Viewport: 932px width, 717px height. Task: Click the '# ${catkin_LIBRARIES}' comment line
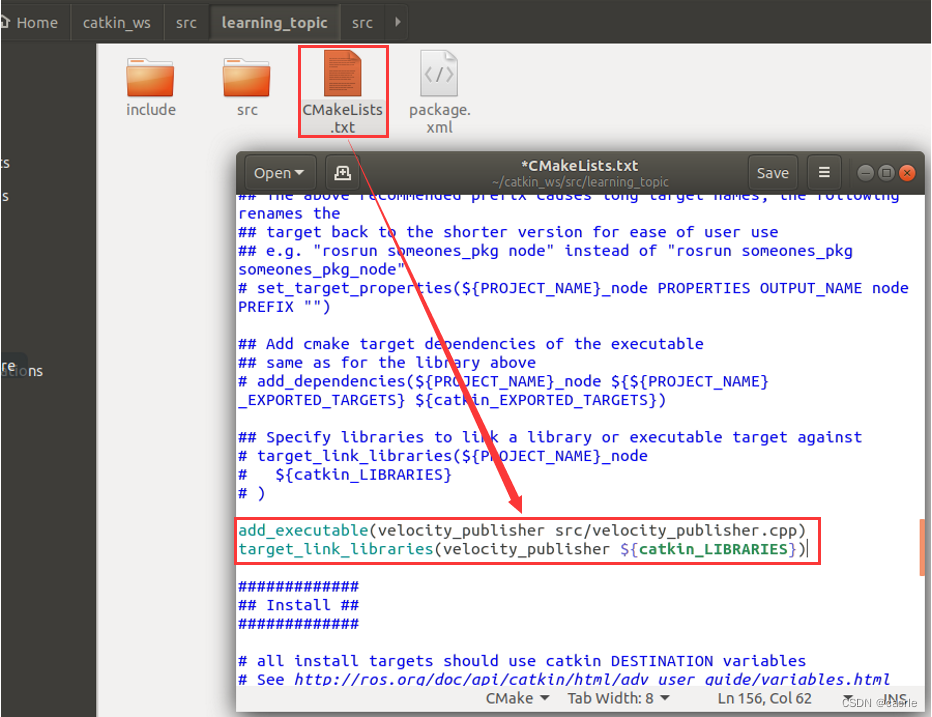(x=345, y=474)
